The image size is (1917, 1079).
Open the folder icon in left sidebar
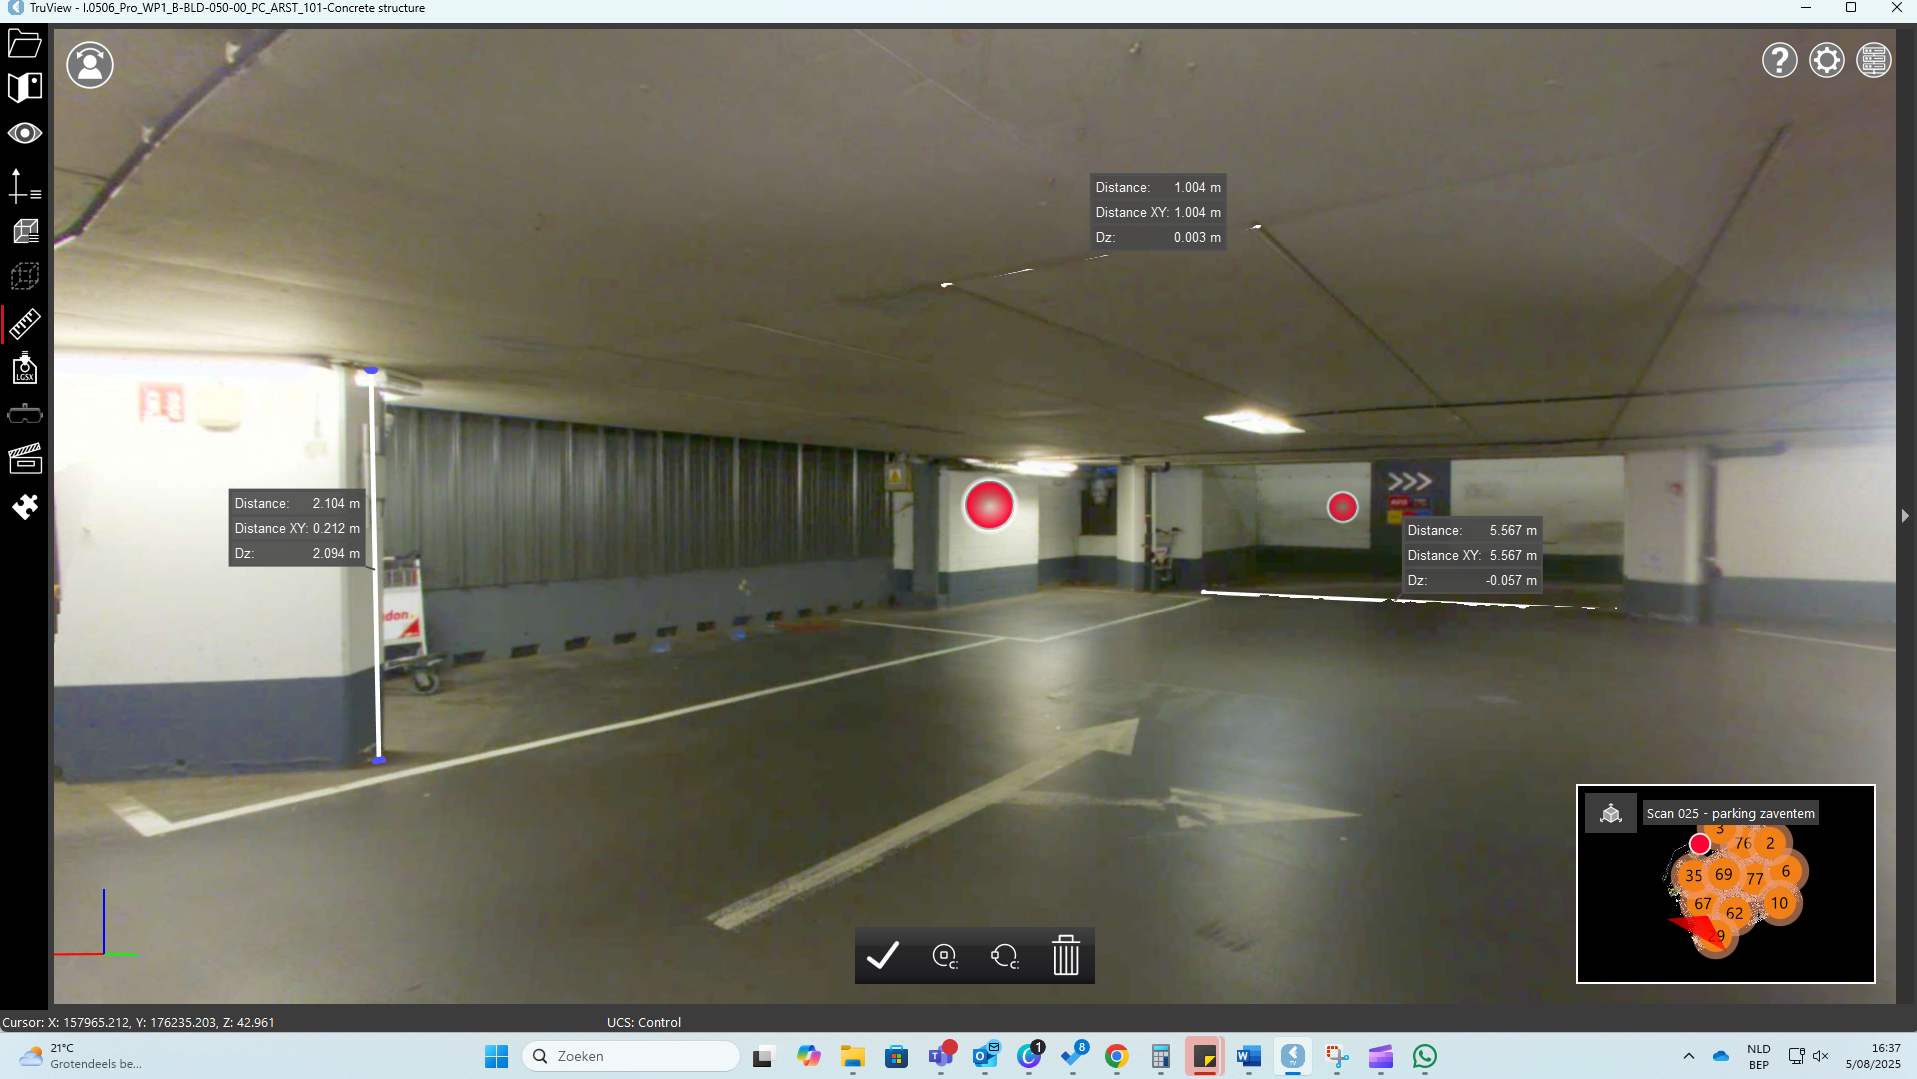(24, 44)
